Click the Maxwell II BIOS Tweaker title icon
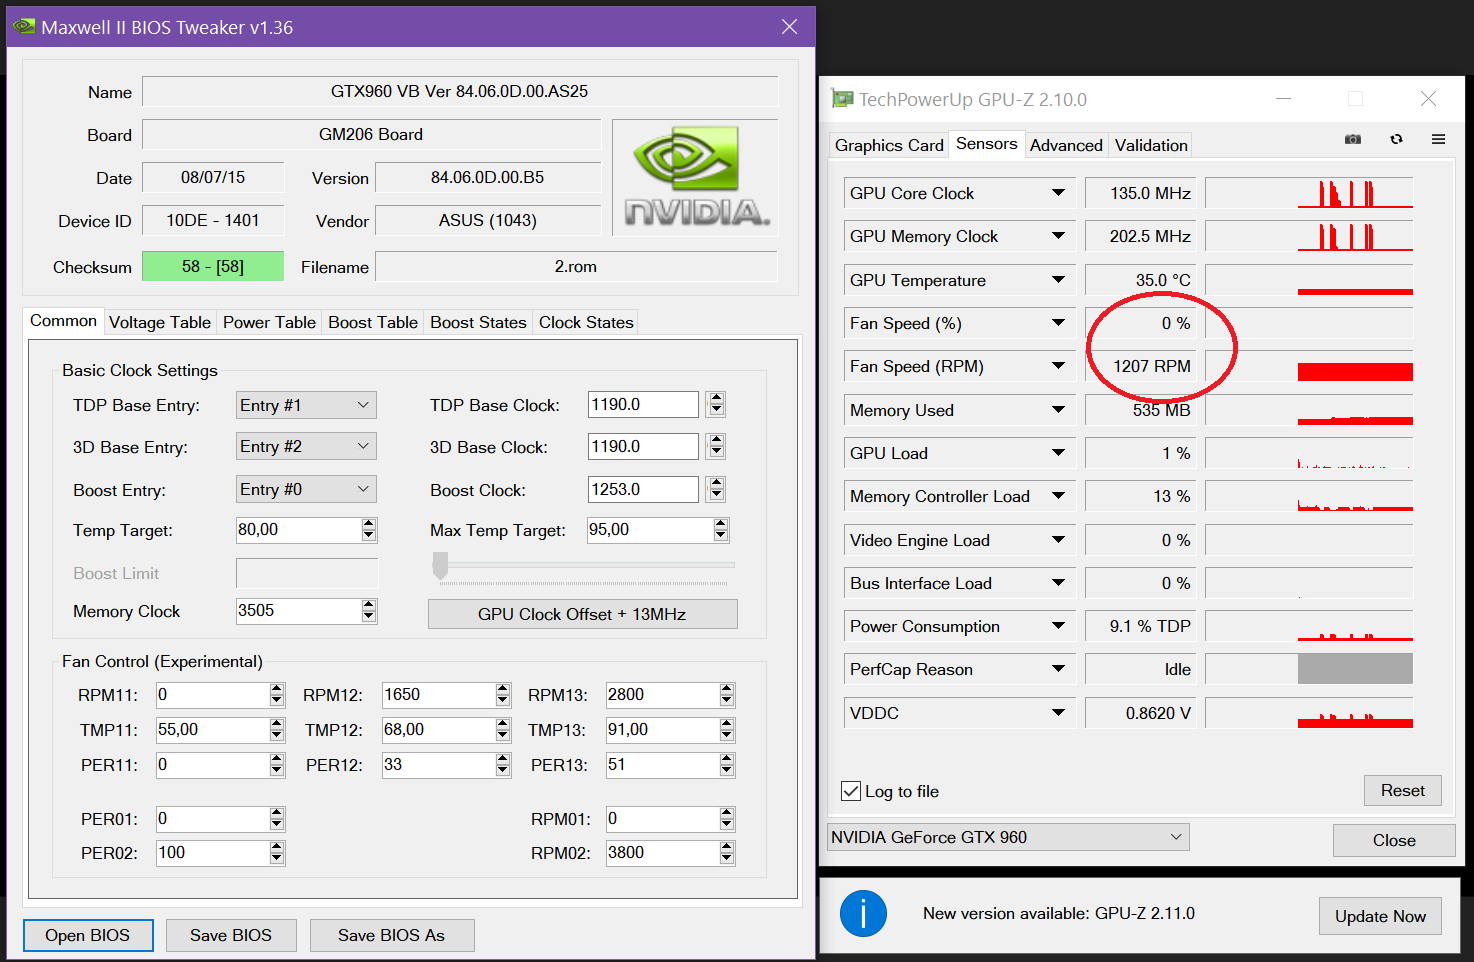The height and width of the screenshot is (962, 1474). pos(24,27)
